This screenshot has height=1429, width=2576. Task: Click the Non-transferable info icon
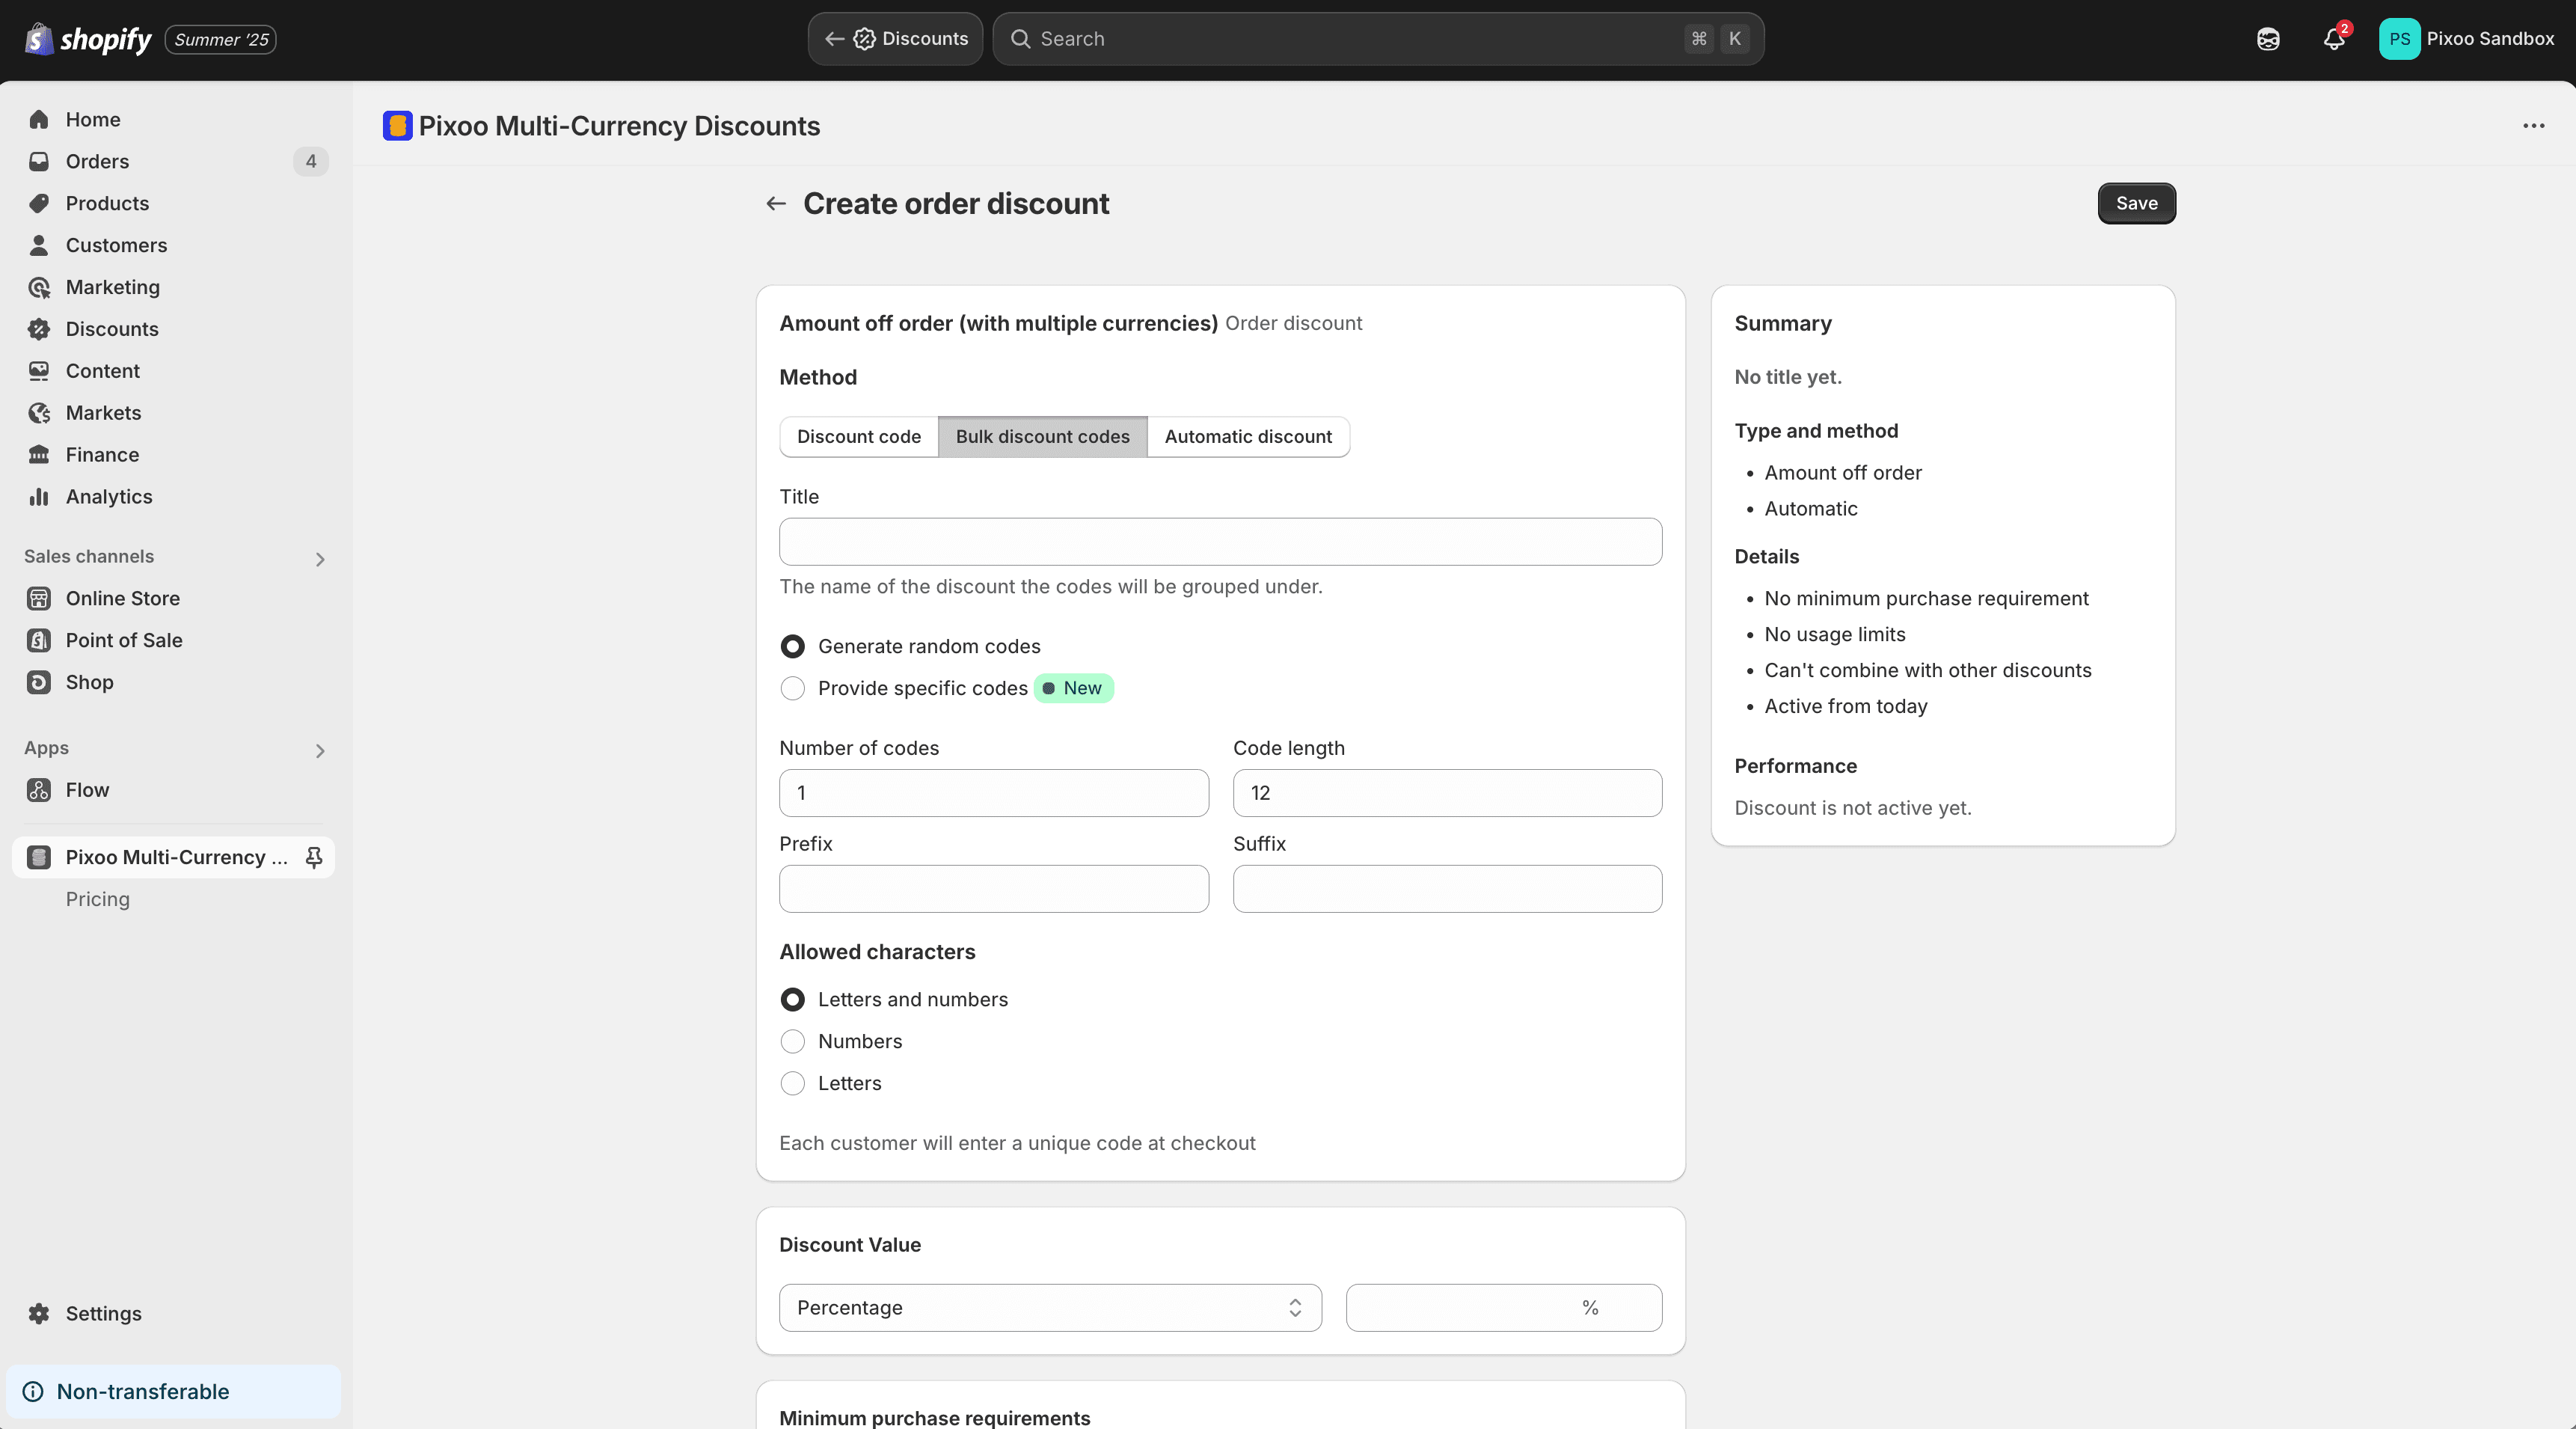33,1392
